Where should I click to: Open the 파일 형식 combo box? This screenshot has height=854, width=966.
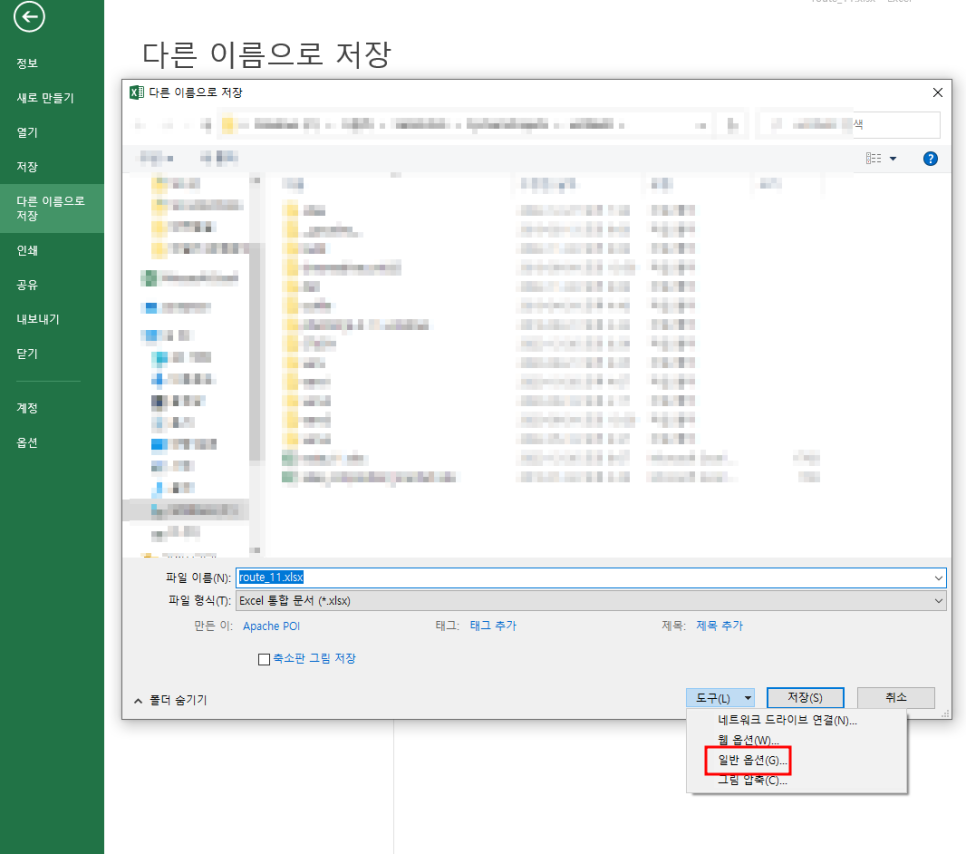click(x=591, y=601)
